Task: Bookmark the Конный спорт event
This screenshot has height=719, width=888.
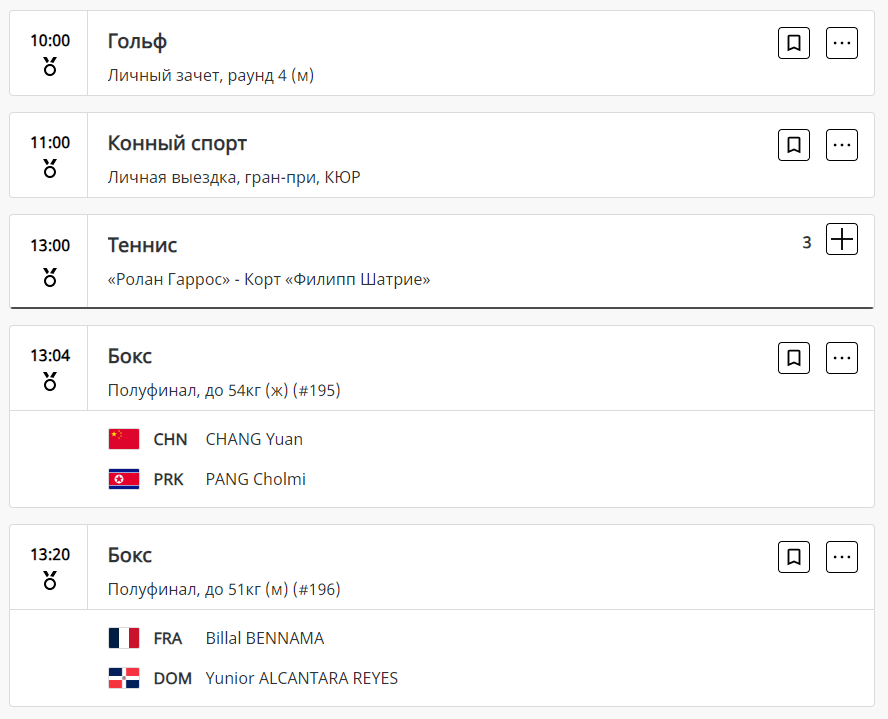Action: pyautogui.click(x=794, y=145)
